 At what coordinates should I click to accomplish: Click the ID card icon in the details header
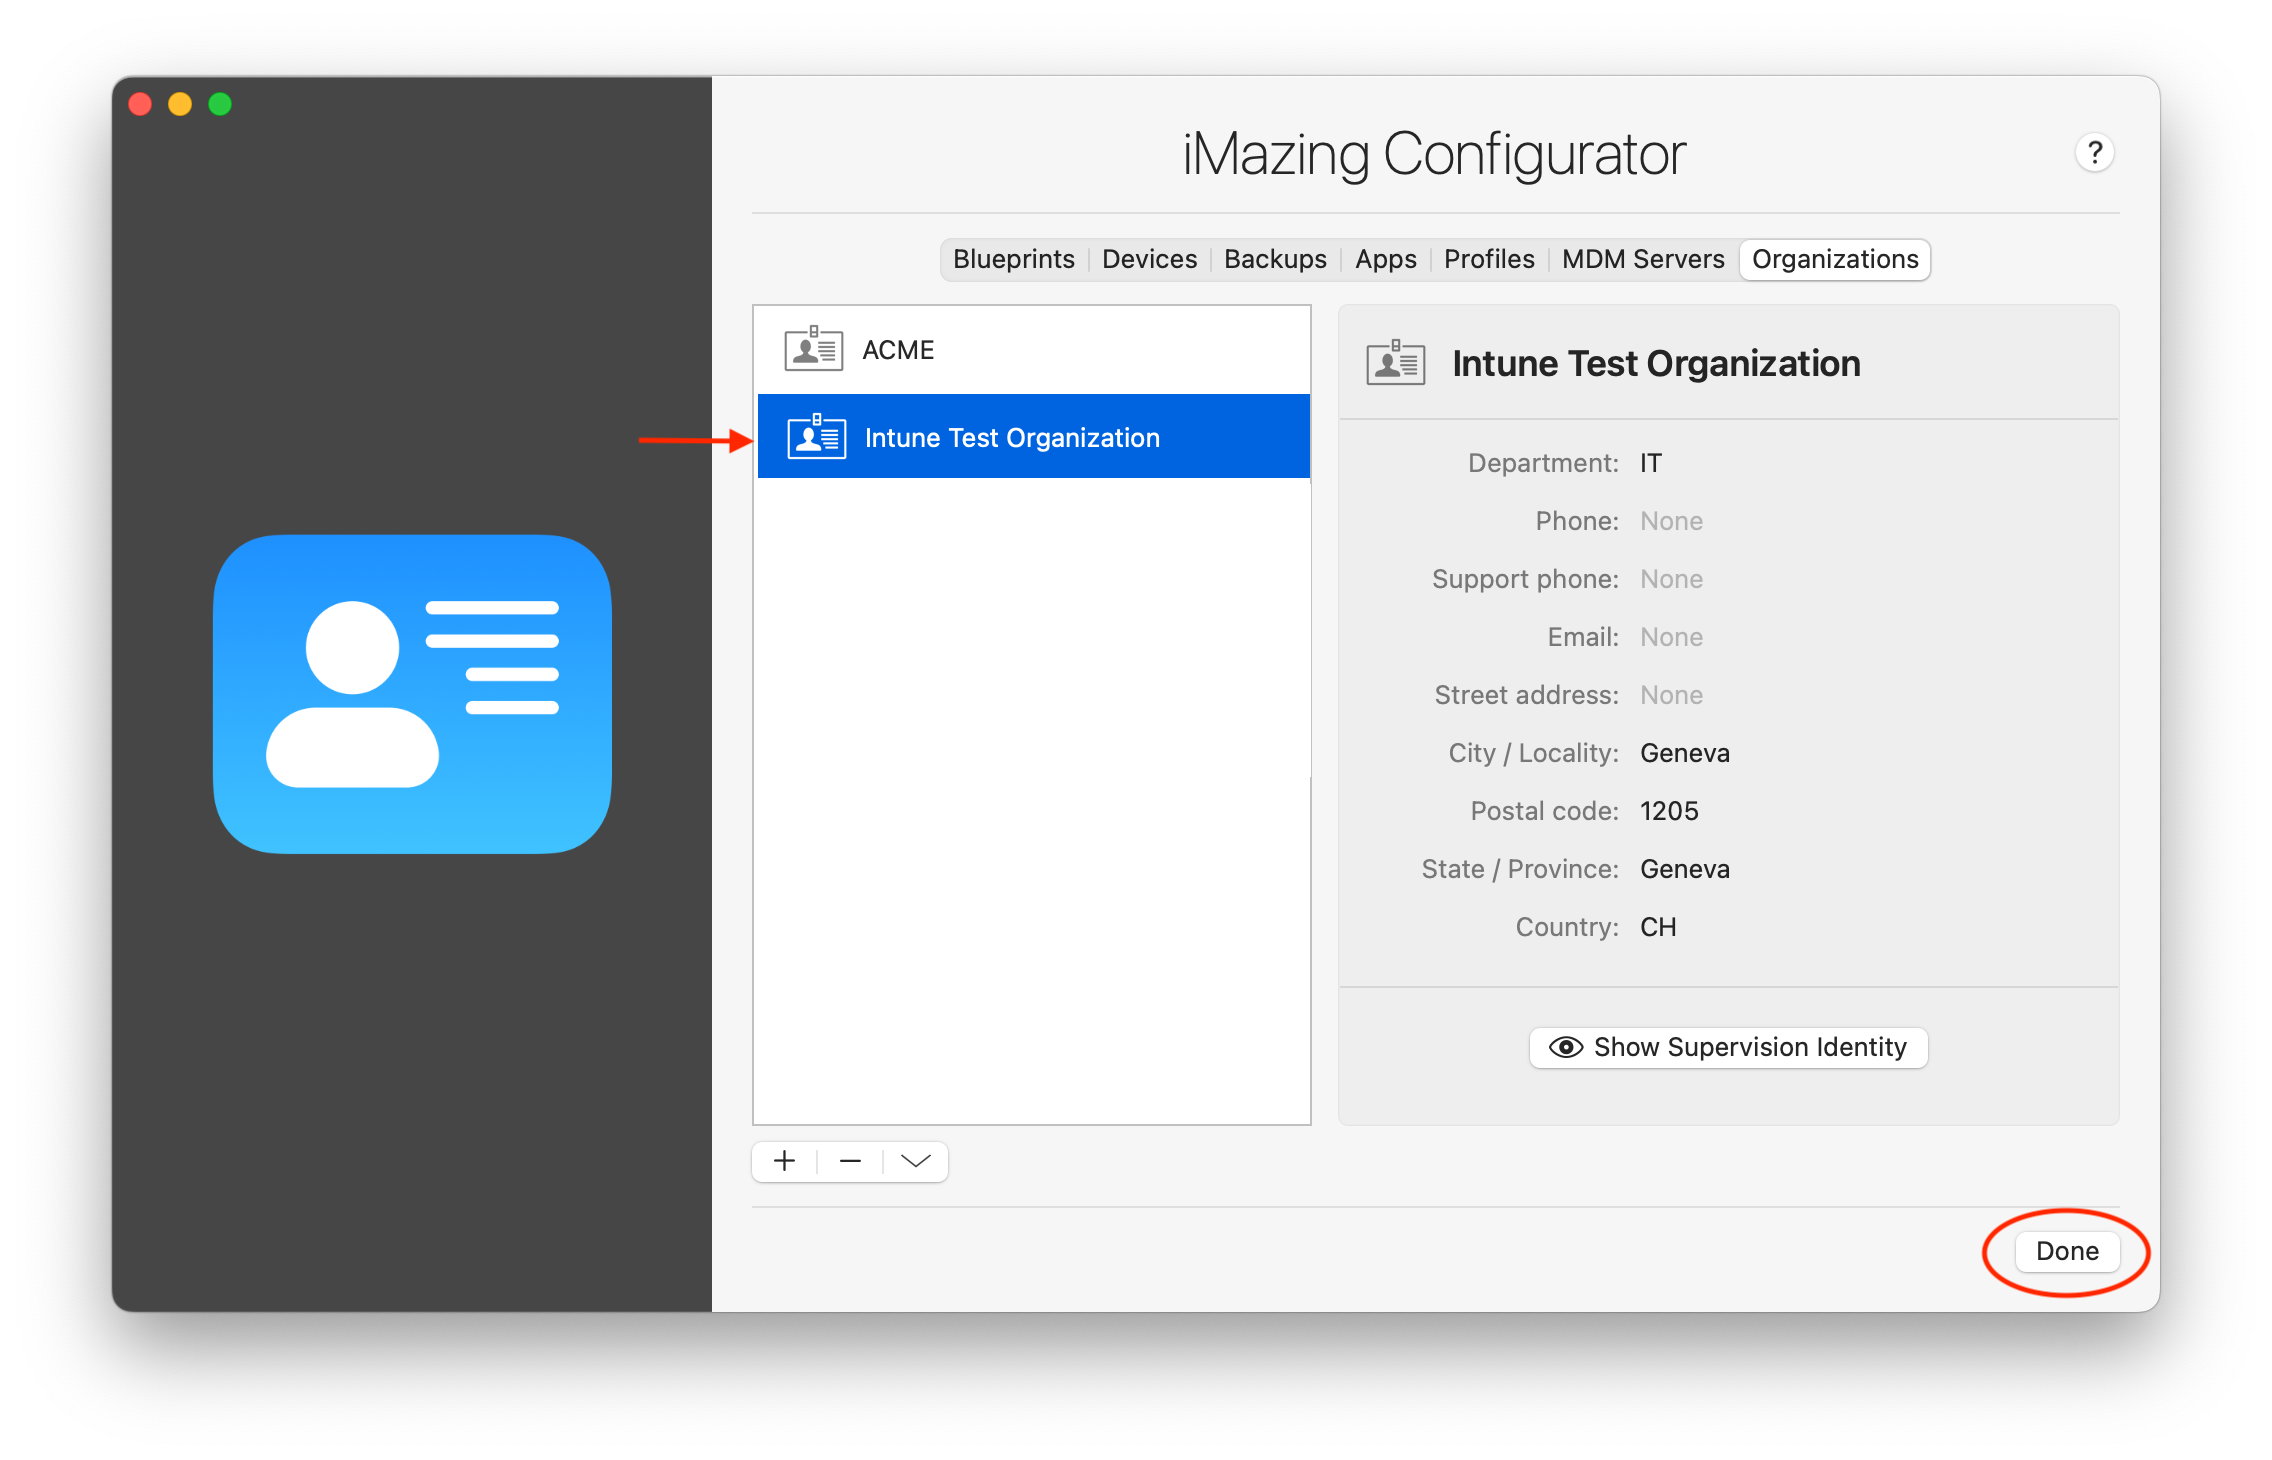1395,363
